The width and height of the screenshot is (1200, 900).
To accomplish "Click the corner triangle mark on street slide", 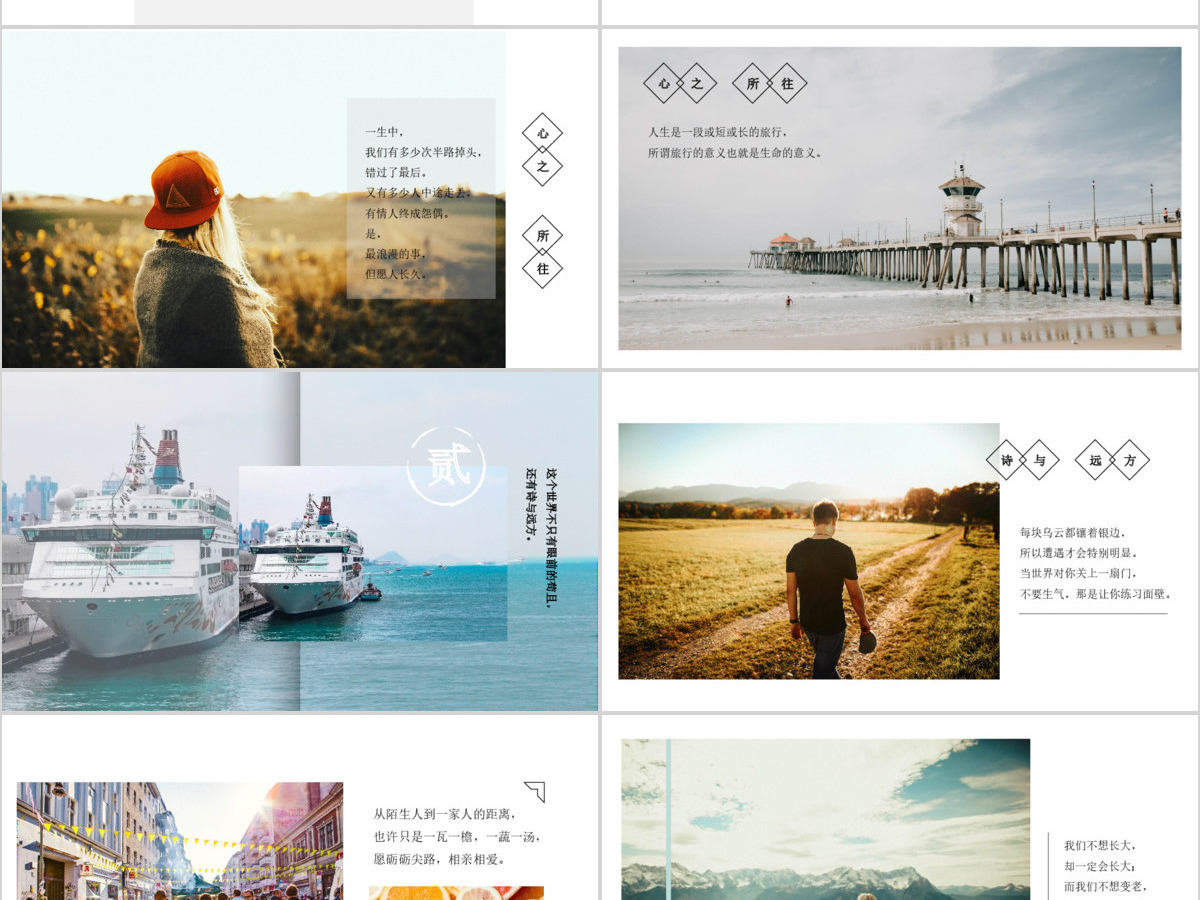I will (x=535, y=792).
